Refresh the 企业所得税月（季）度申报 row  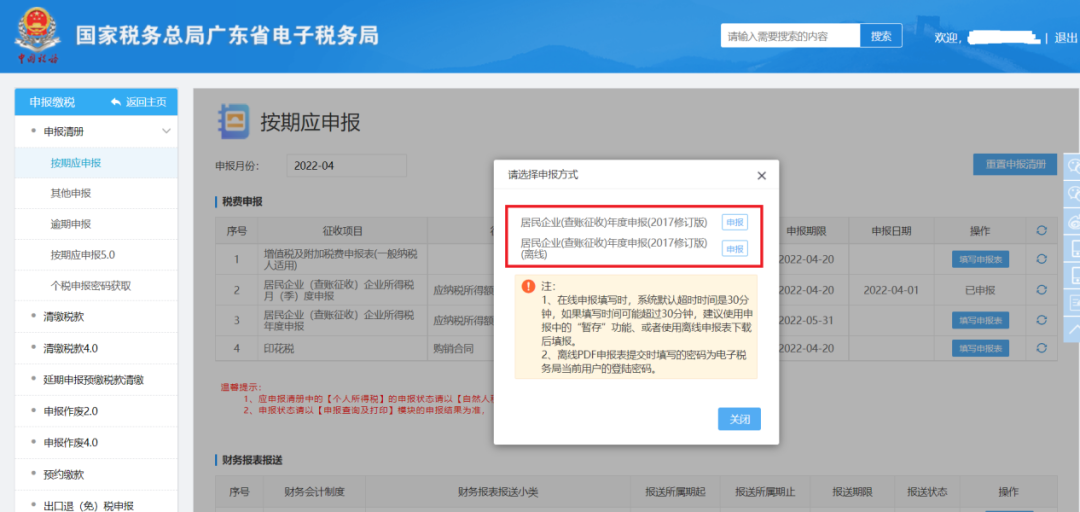click(x=1041, y=290)
